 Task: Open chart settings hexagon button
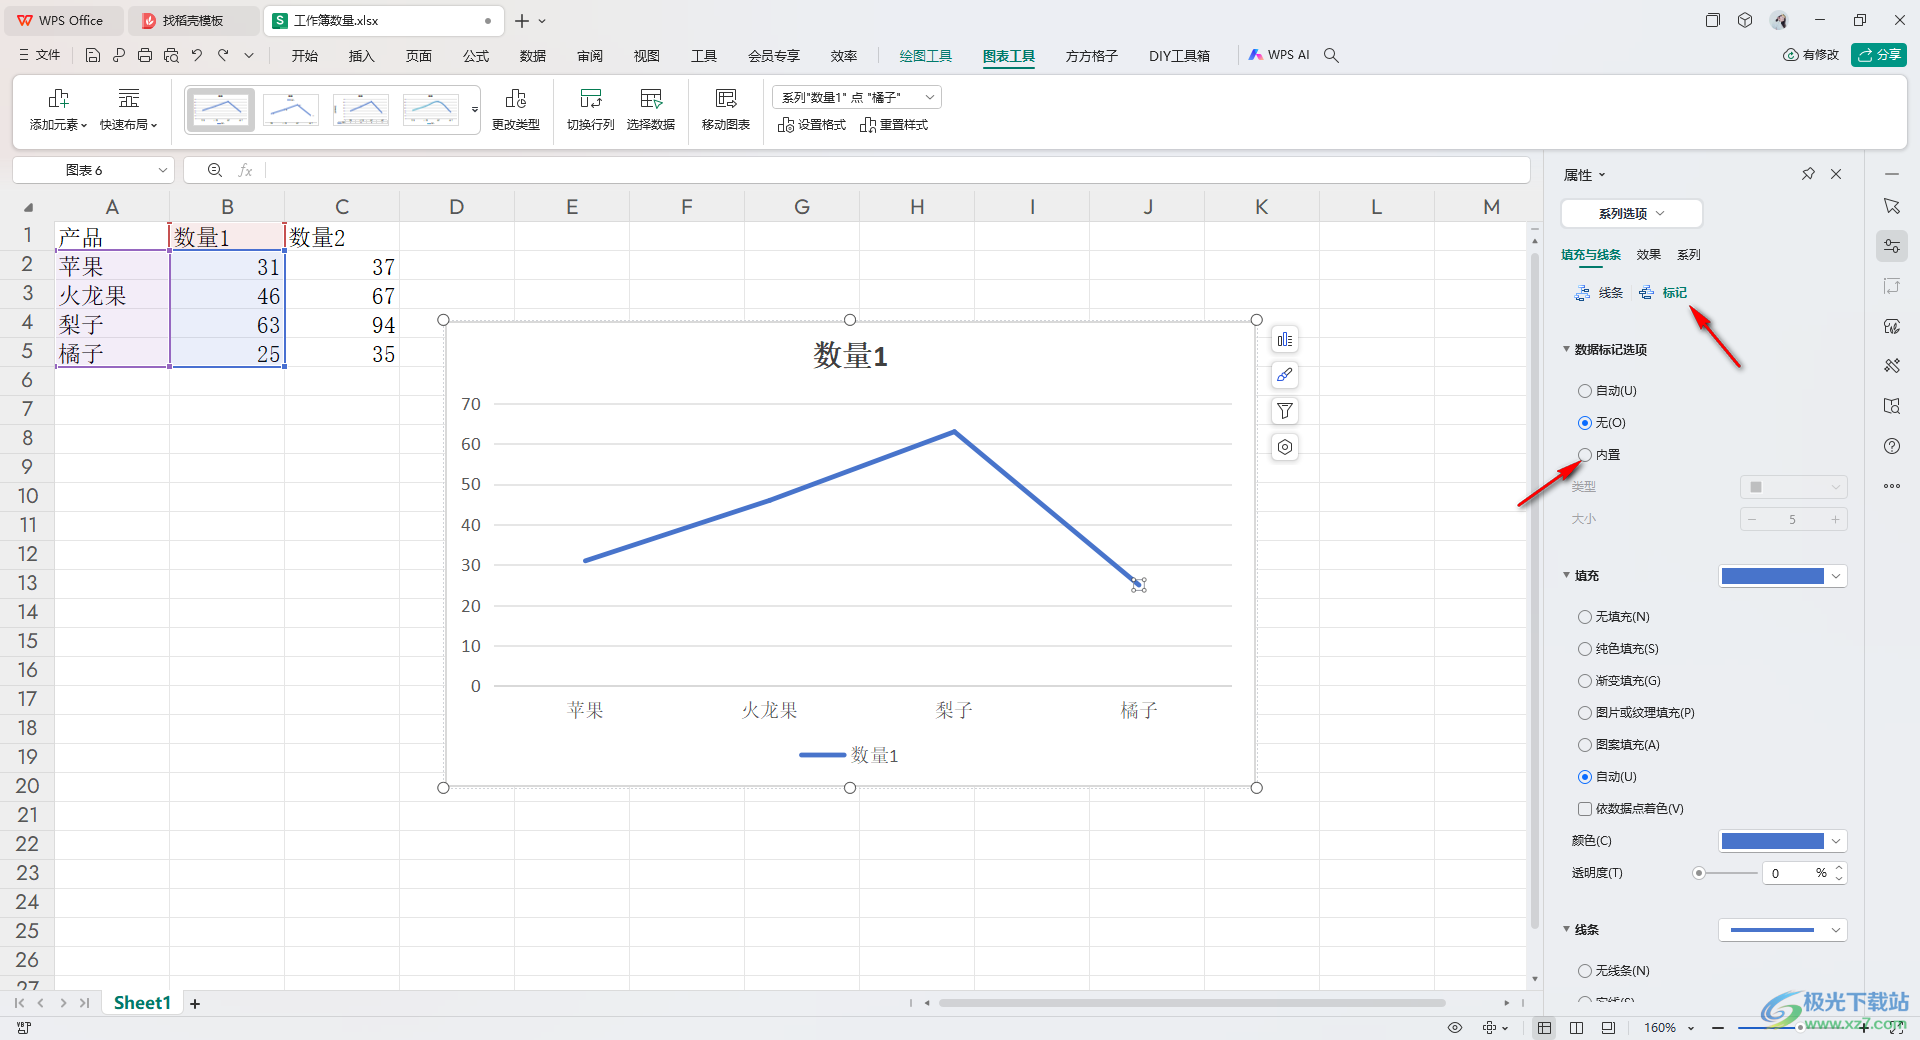coord(1285,447)
